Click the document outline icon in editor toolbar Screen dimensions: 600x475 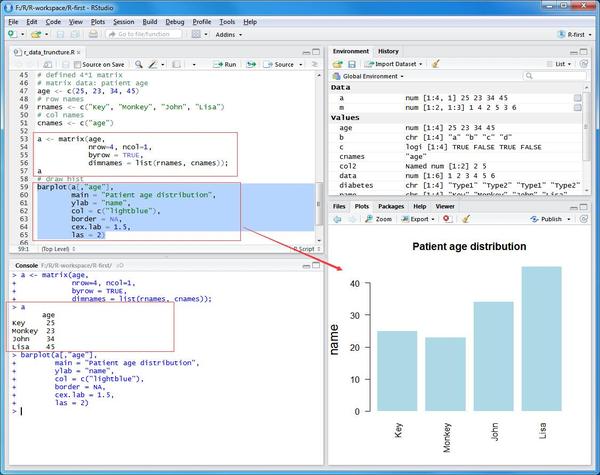tap(315, 64)
